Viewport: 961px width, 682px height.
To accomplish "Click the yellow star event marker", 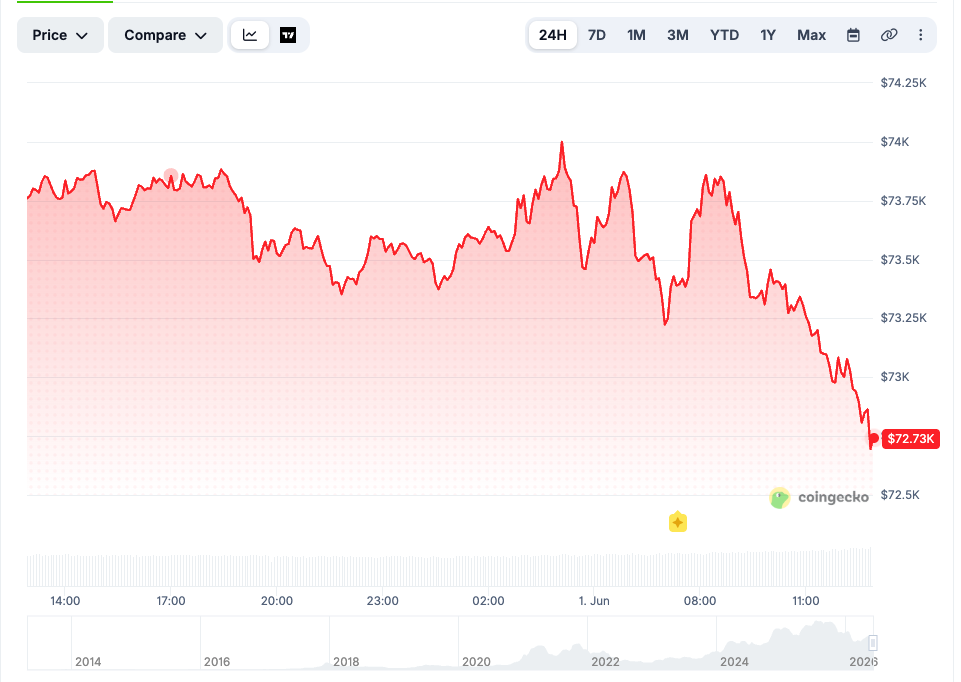I will point(677,522).
